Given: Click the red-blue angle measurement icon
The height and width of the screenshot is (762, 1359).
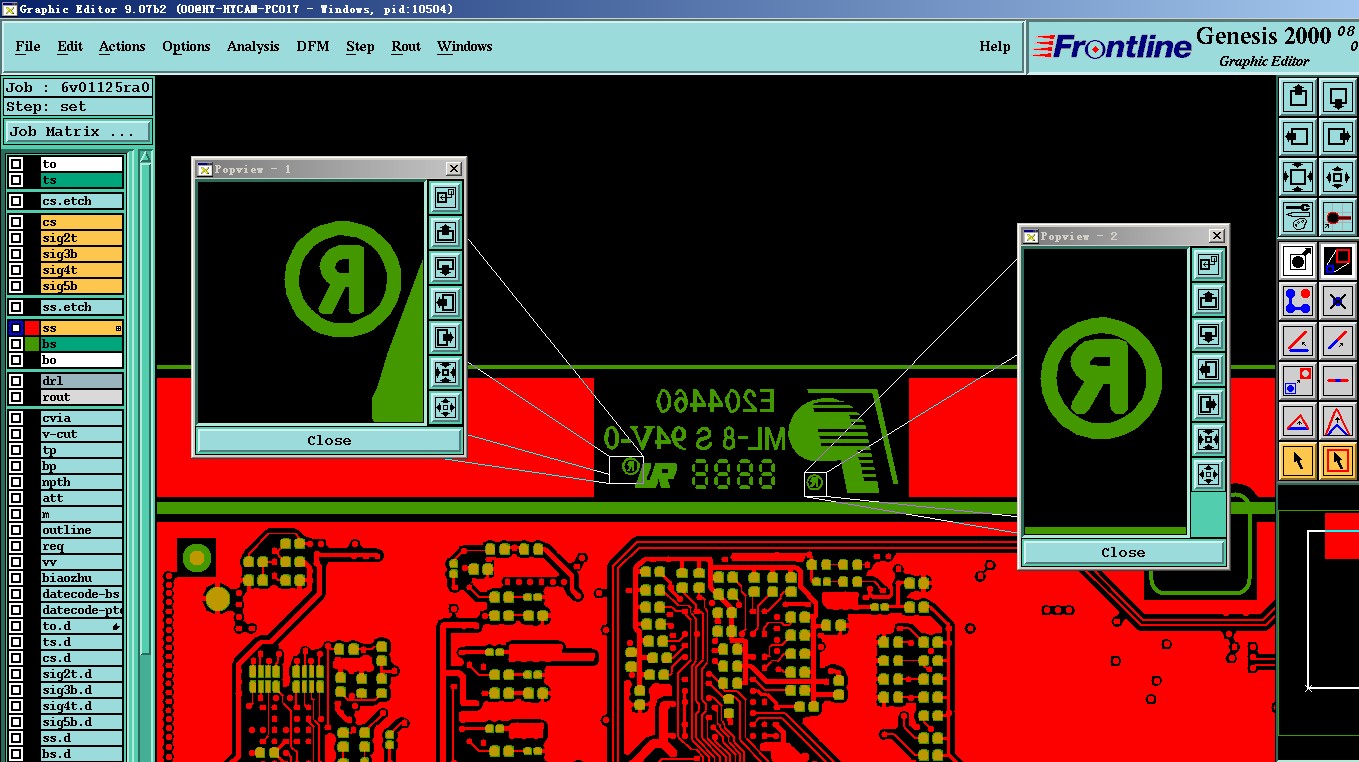Looking at the screenshot, I should [x=1298, y=341].
